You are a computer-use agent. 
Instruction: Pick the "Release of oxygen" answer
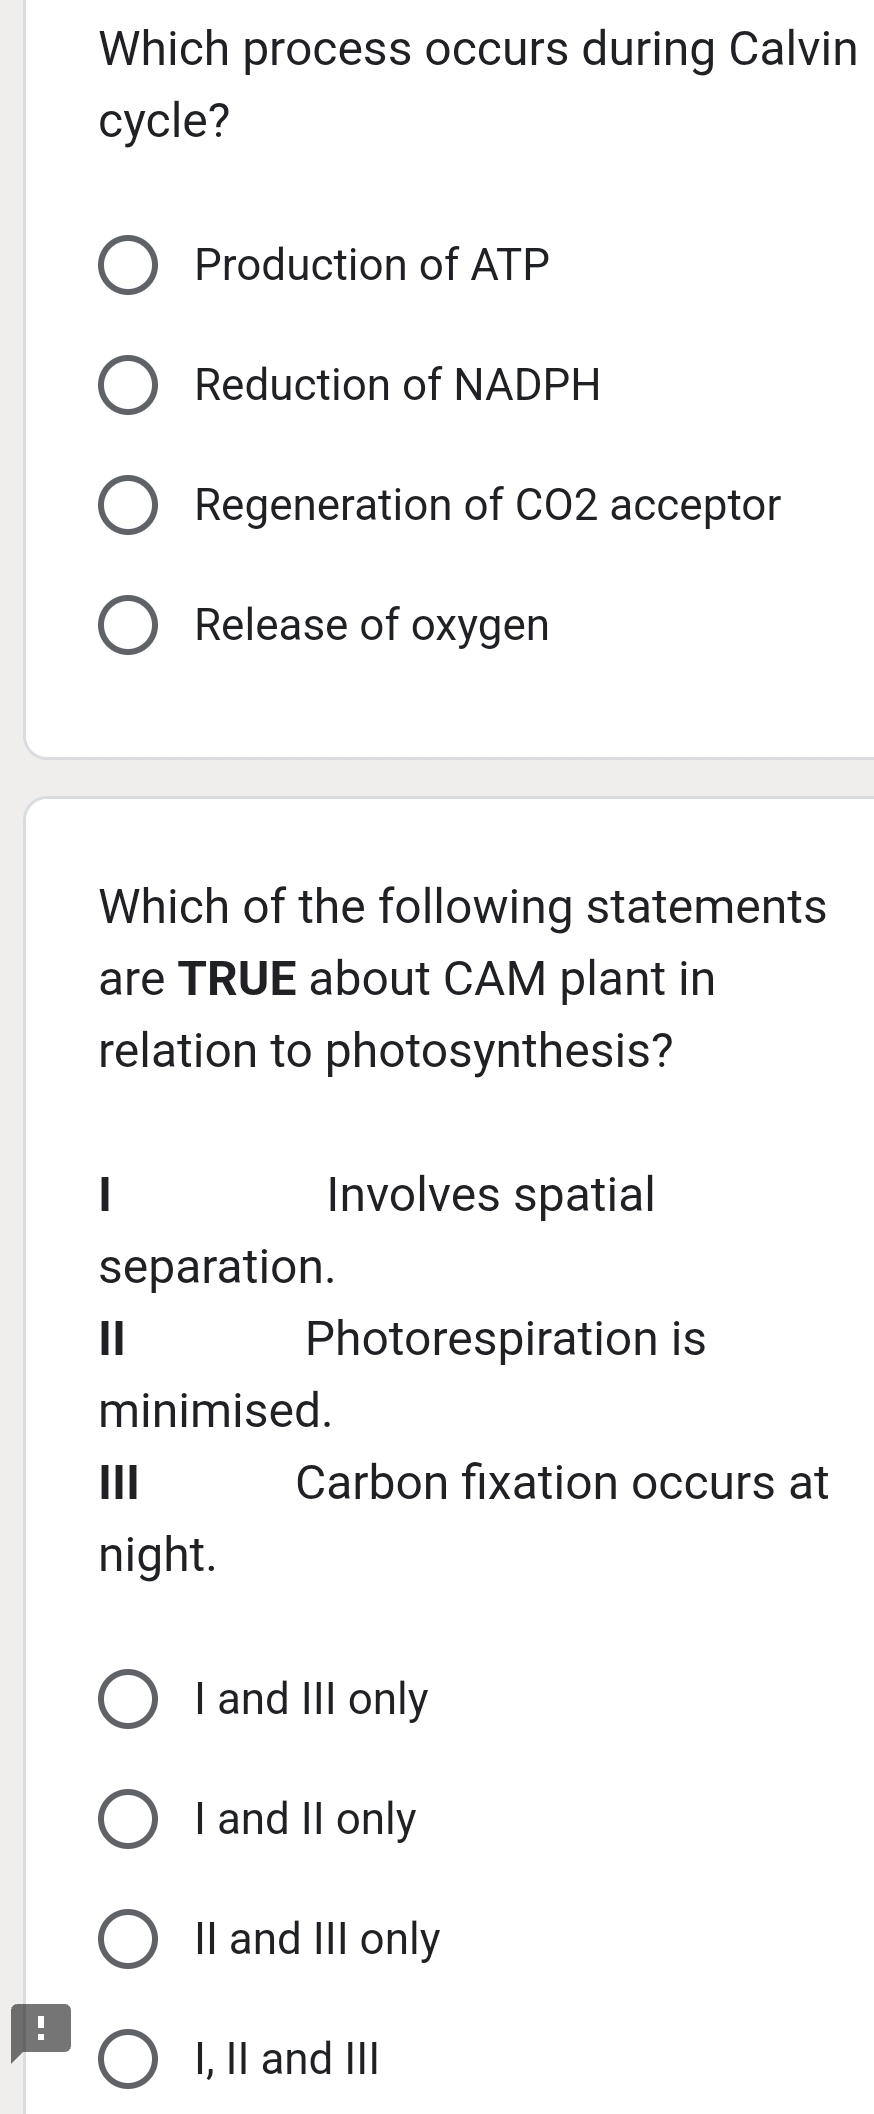[x=128, y=625]
